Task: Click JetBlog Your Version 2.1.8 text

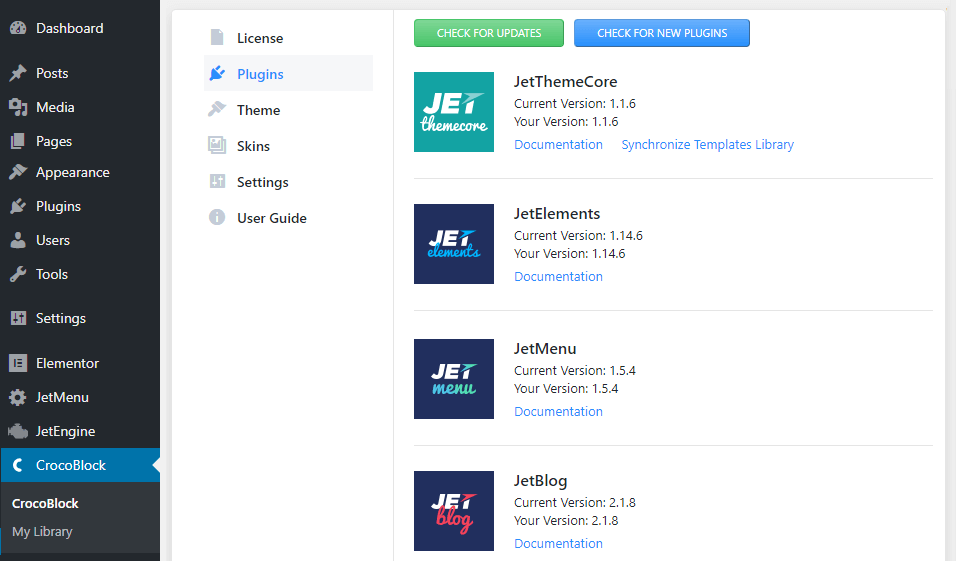Action: pos(566,521)
